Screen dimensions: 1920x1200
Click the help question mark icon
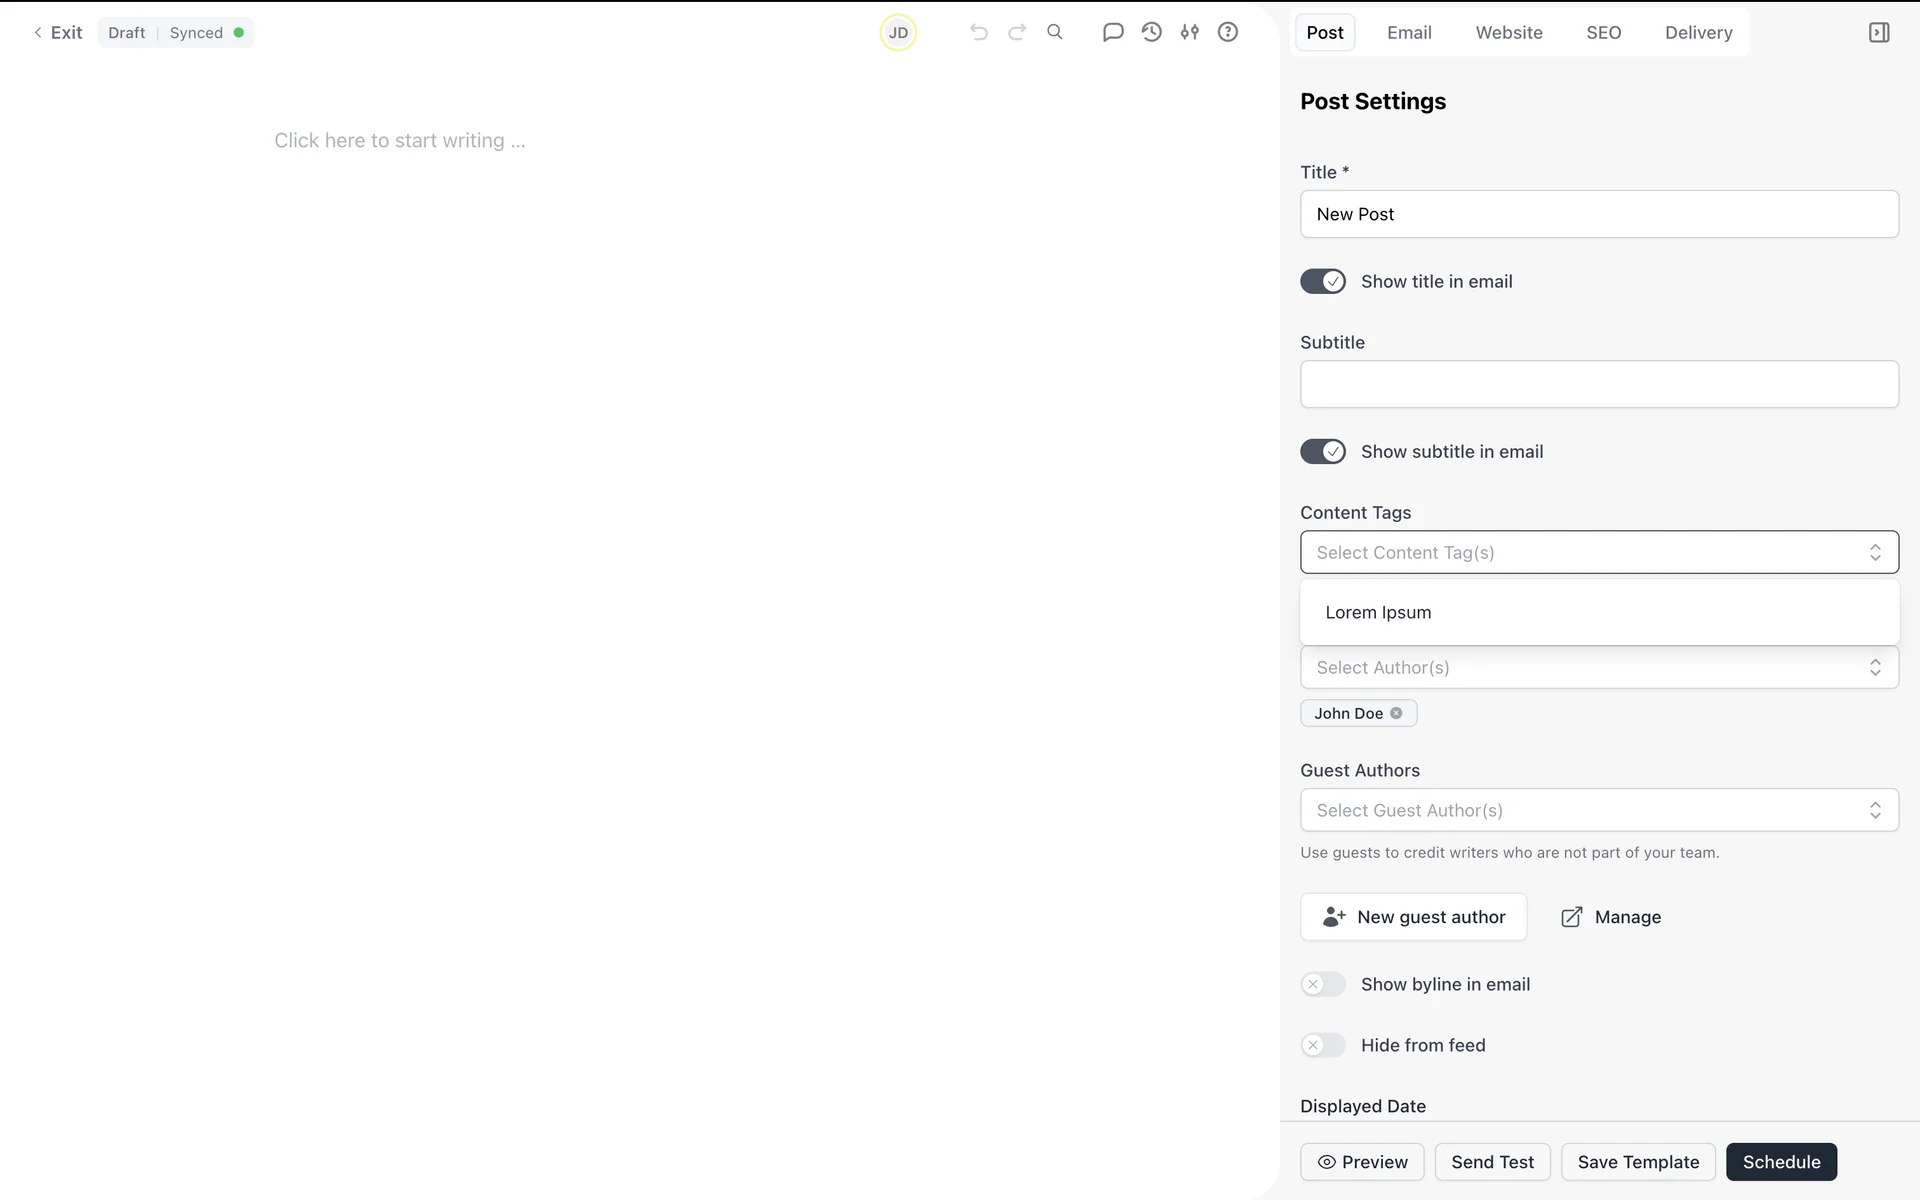coord(1228,32)
